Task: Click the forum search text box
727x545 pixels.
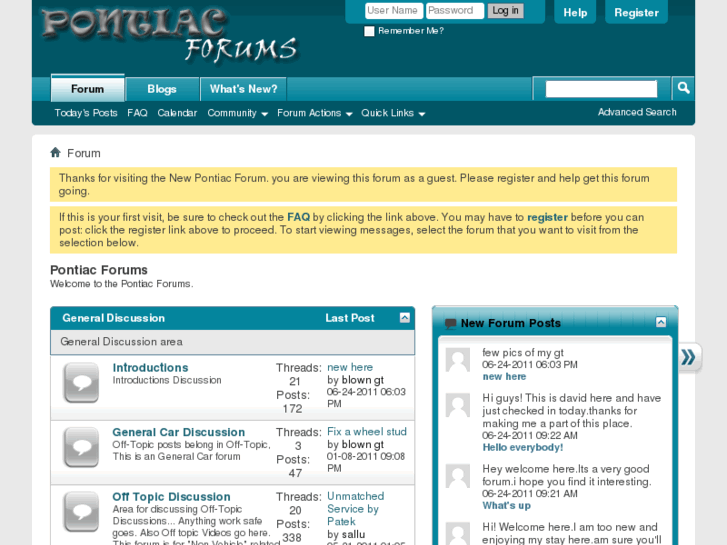Action: point(601,89)
